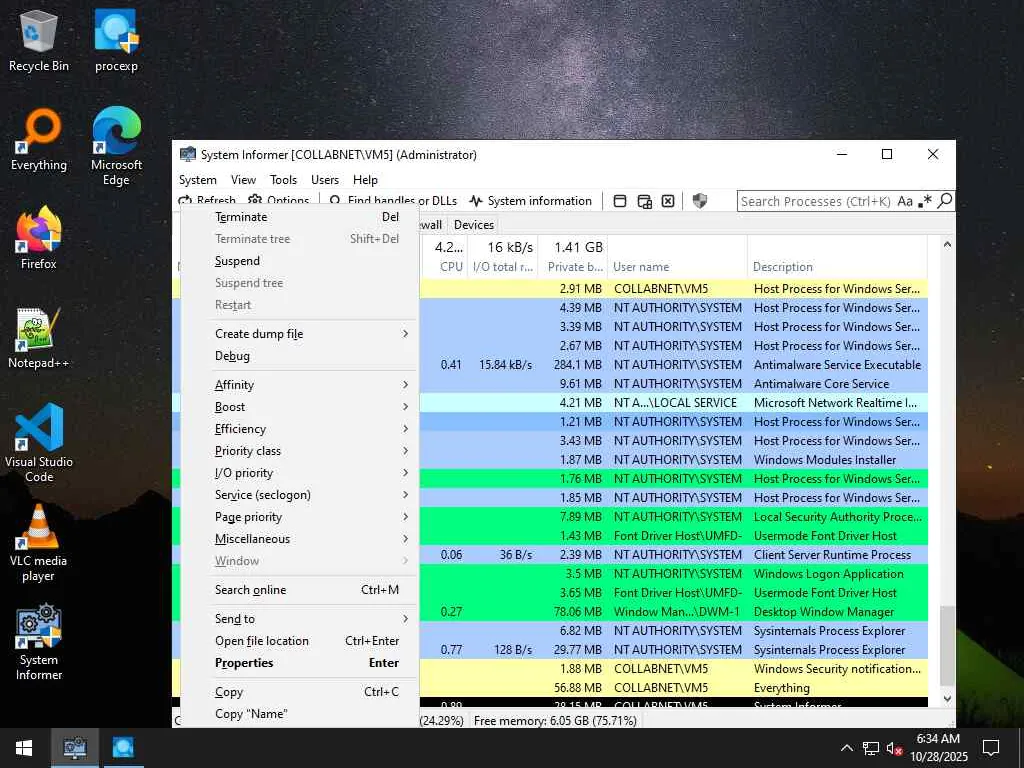Select Properties in the context menu

point(300,663)
